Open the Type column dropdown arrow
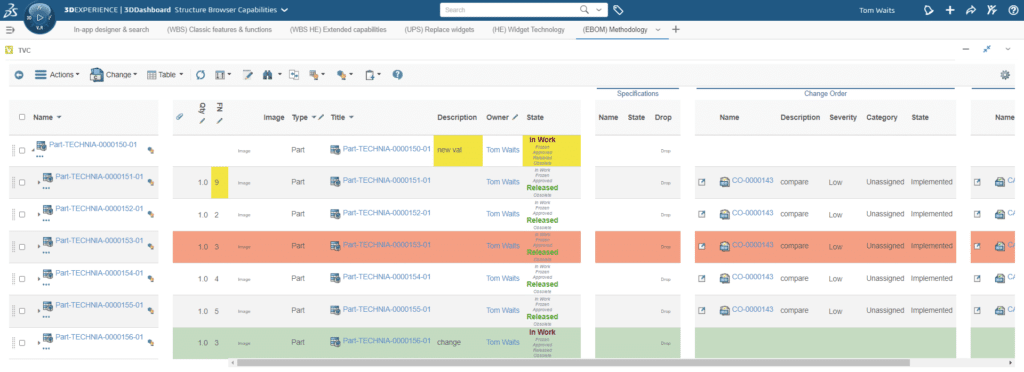 pos(313,117)
